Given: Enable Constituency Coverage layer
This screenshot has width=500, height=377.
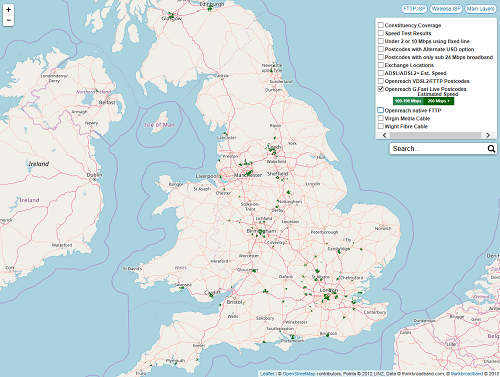Looking at the screenshot, I should pyautogui.click(x=380, y=25).
